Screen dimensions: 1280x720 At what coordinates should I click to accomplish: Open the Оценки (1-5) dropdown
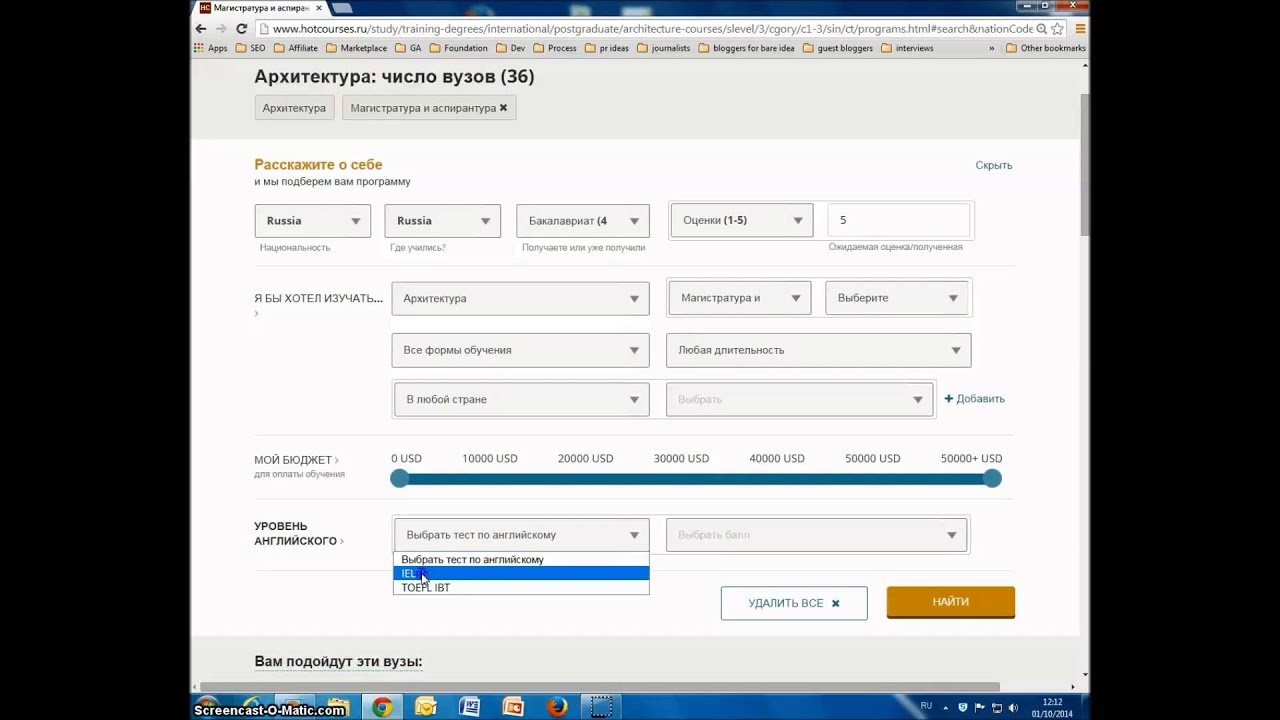[x=742, y=221]
